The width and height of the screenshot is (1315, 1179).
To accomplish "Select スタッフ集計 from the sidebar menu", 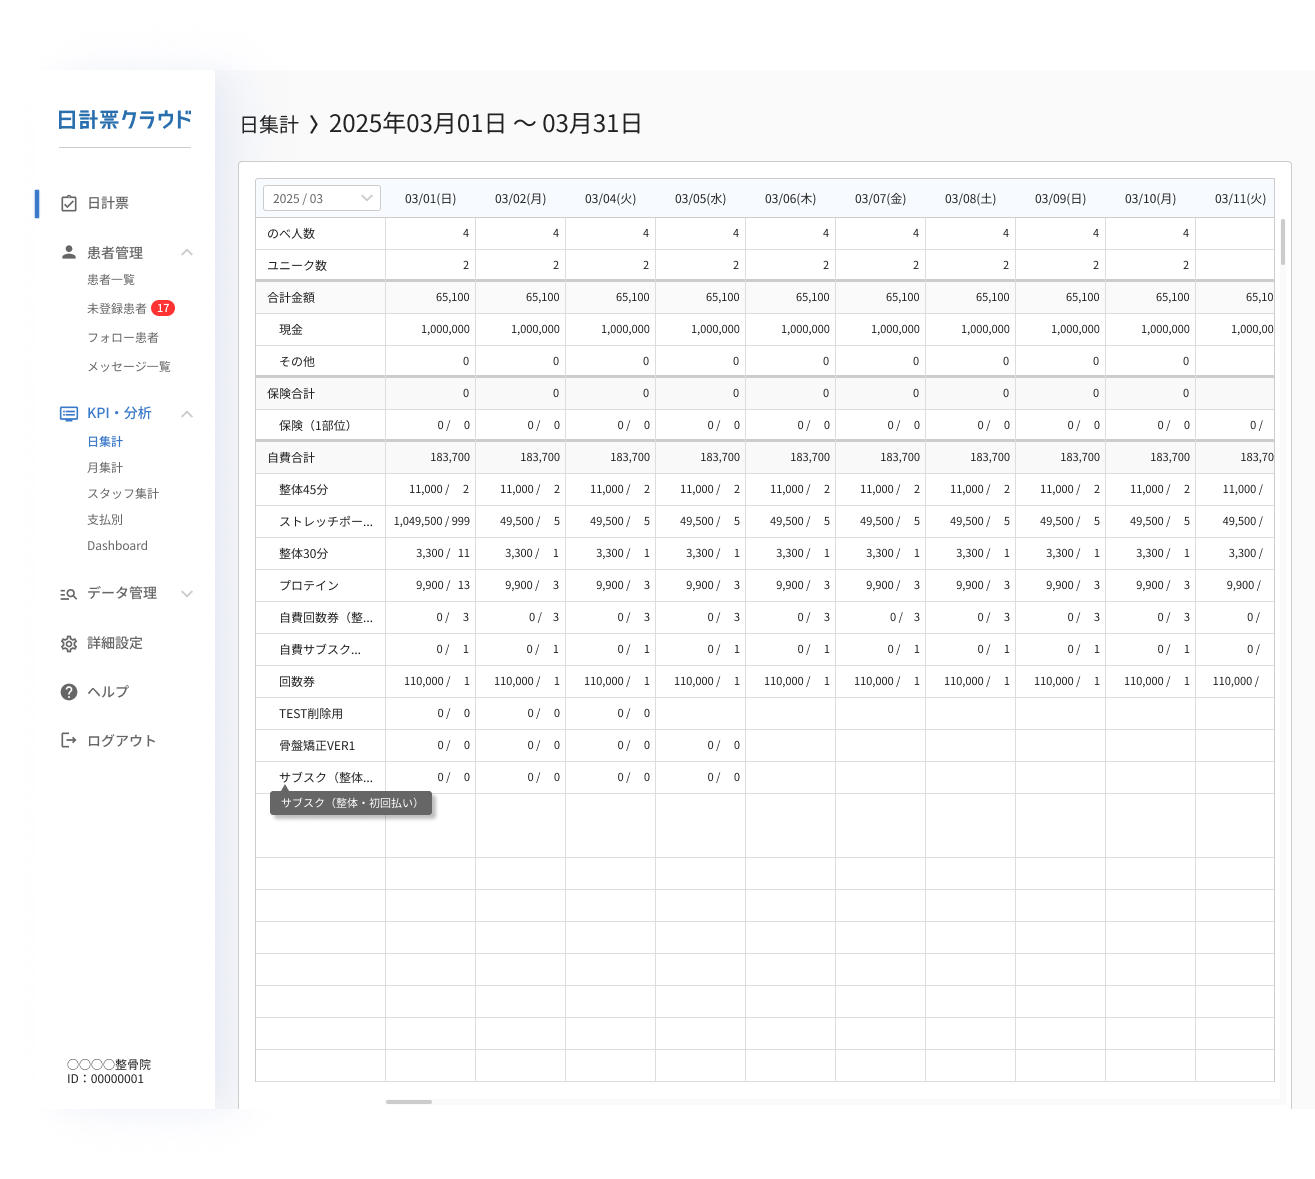I will [123, 493].
